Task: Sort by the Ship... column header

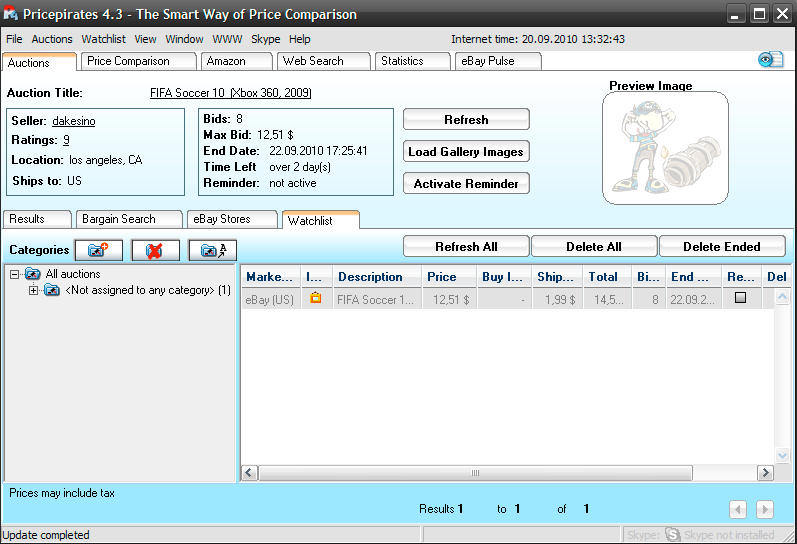Action: point(557,277)
